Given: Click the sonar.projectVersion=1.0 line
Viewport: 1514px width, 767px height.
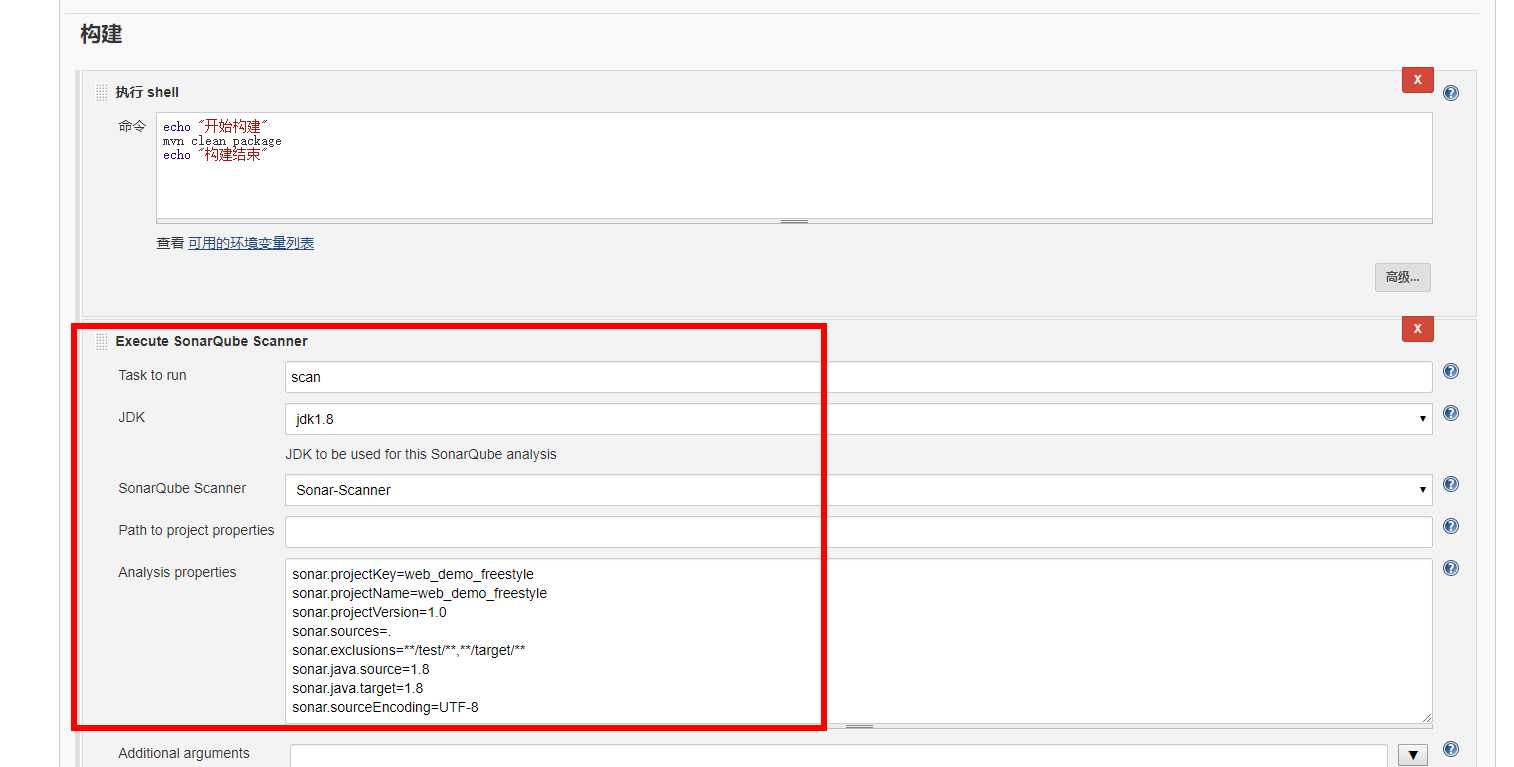Looking at the screenshot, I should coord(369,612).
